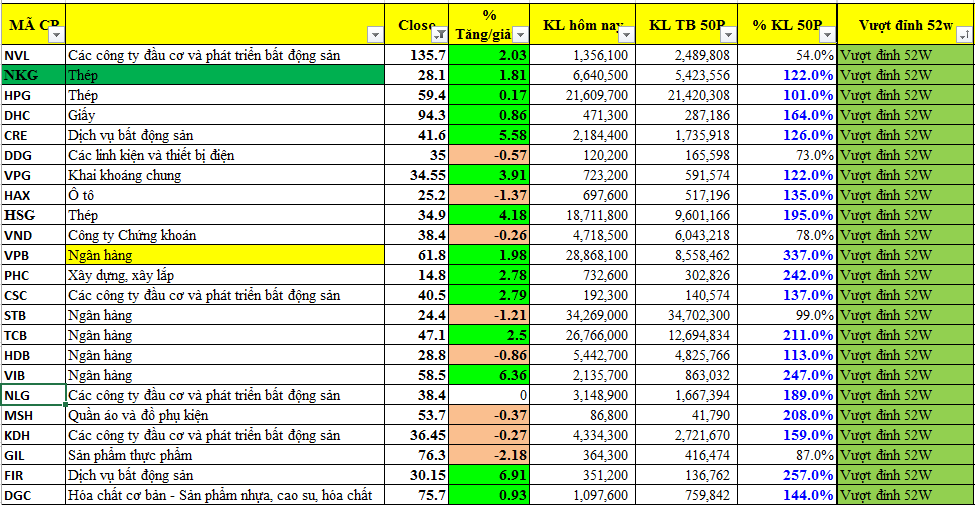Select the 337.0% value for VPB
The image size is (975, 505).
[787, 255]
